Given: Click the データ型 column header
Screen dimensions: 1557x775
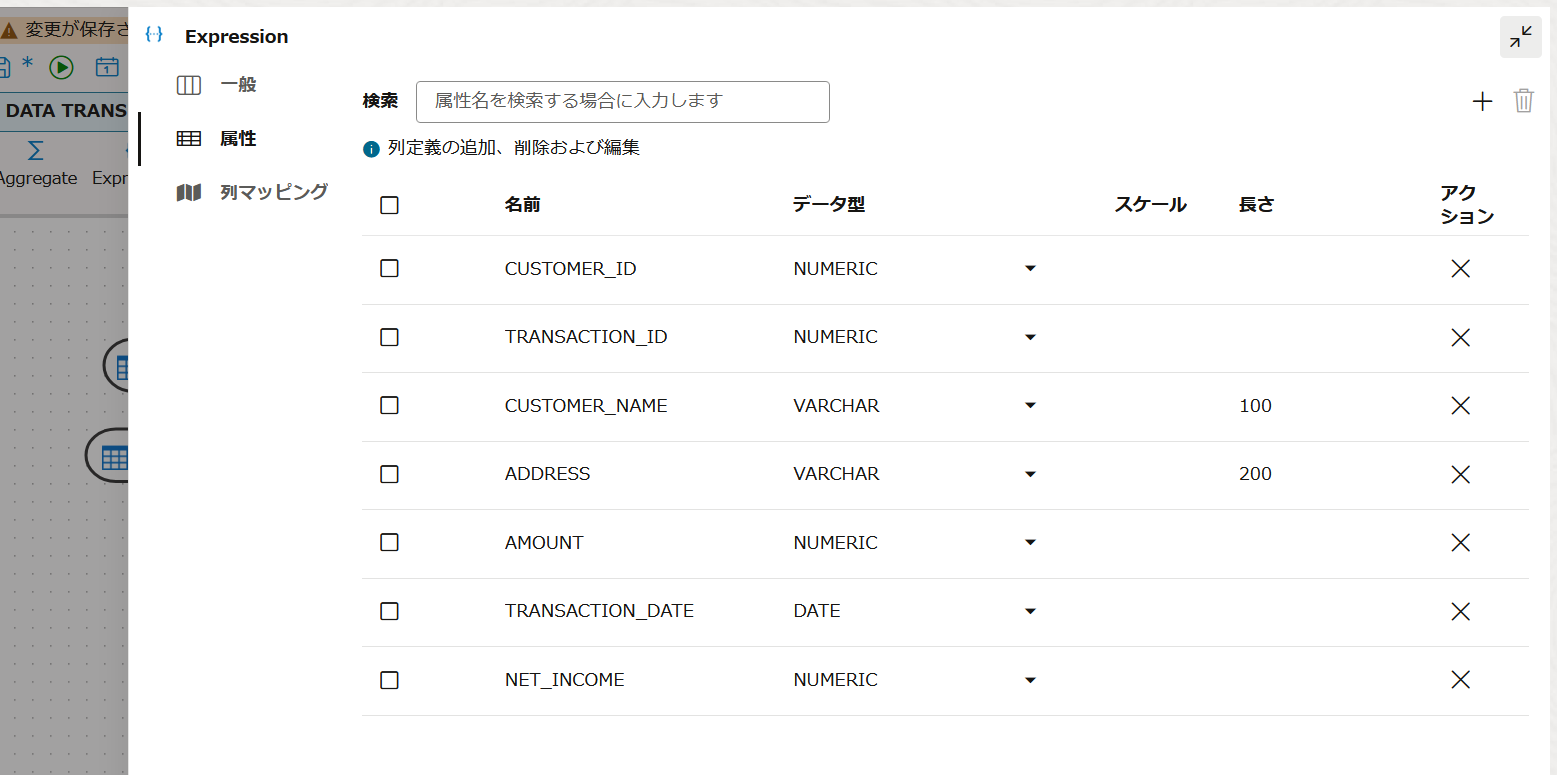Looking at the screenshot, I should (828, 205).
